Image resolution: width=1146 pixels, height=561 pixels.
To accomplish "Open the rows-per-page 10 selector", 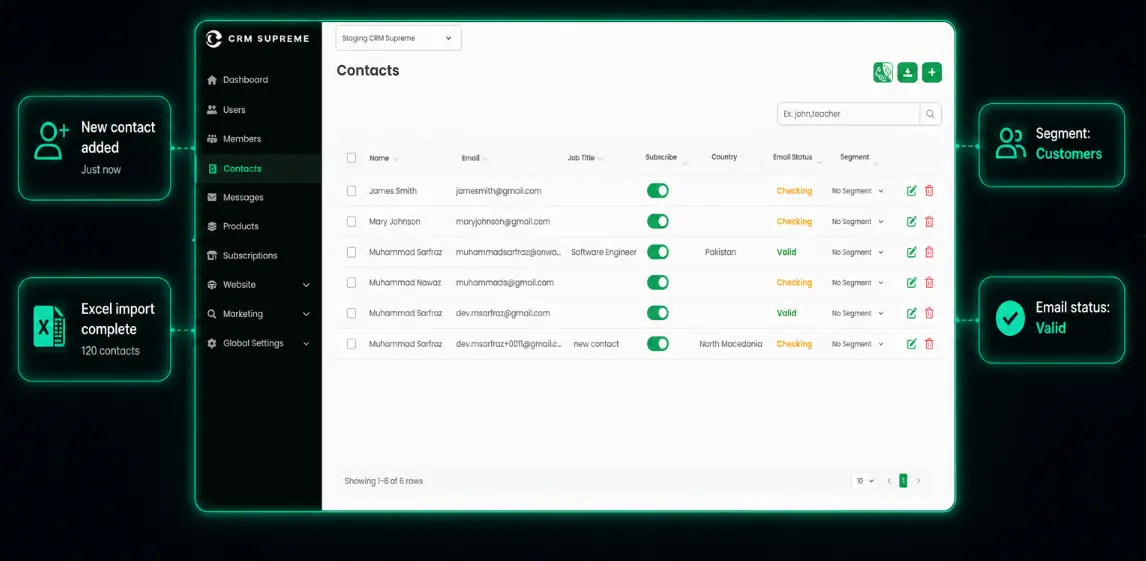I will (x=865, y=481).
